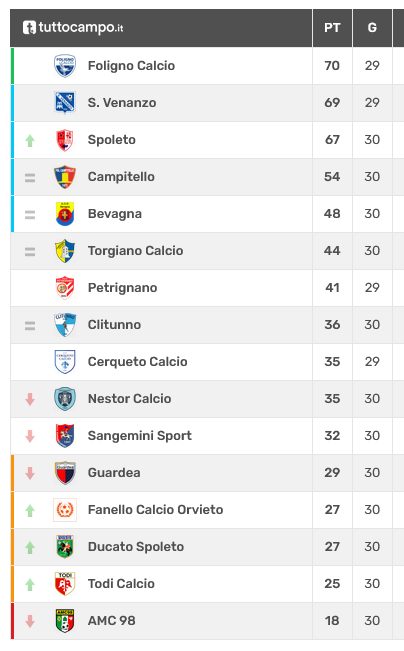Viewport: 404px width, 651px height.
Task: Click the Fanello Calcio Orvieto logo
Action: click(x=65, y=509)
